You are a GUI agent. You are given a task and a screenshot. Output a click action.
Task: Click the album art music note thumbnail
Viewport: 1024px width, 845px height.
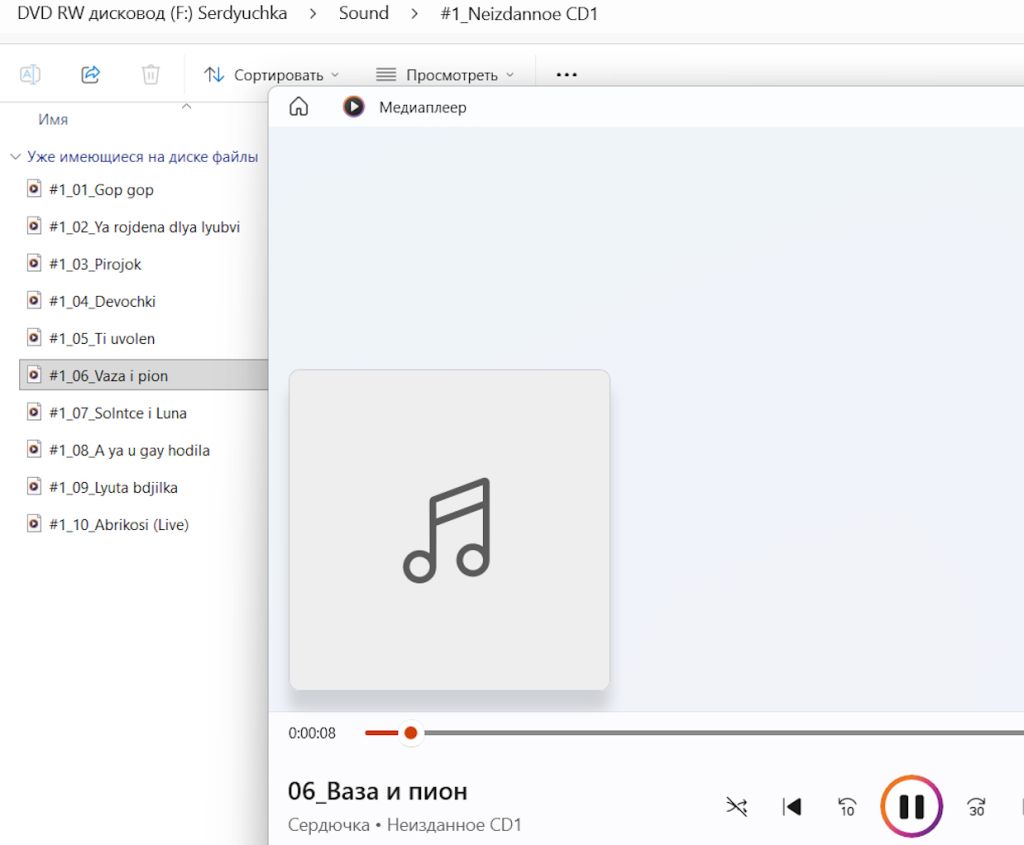coord(449,530)
